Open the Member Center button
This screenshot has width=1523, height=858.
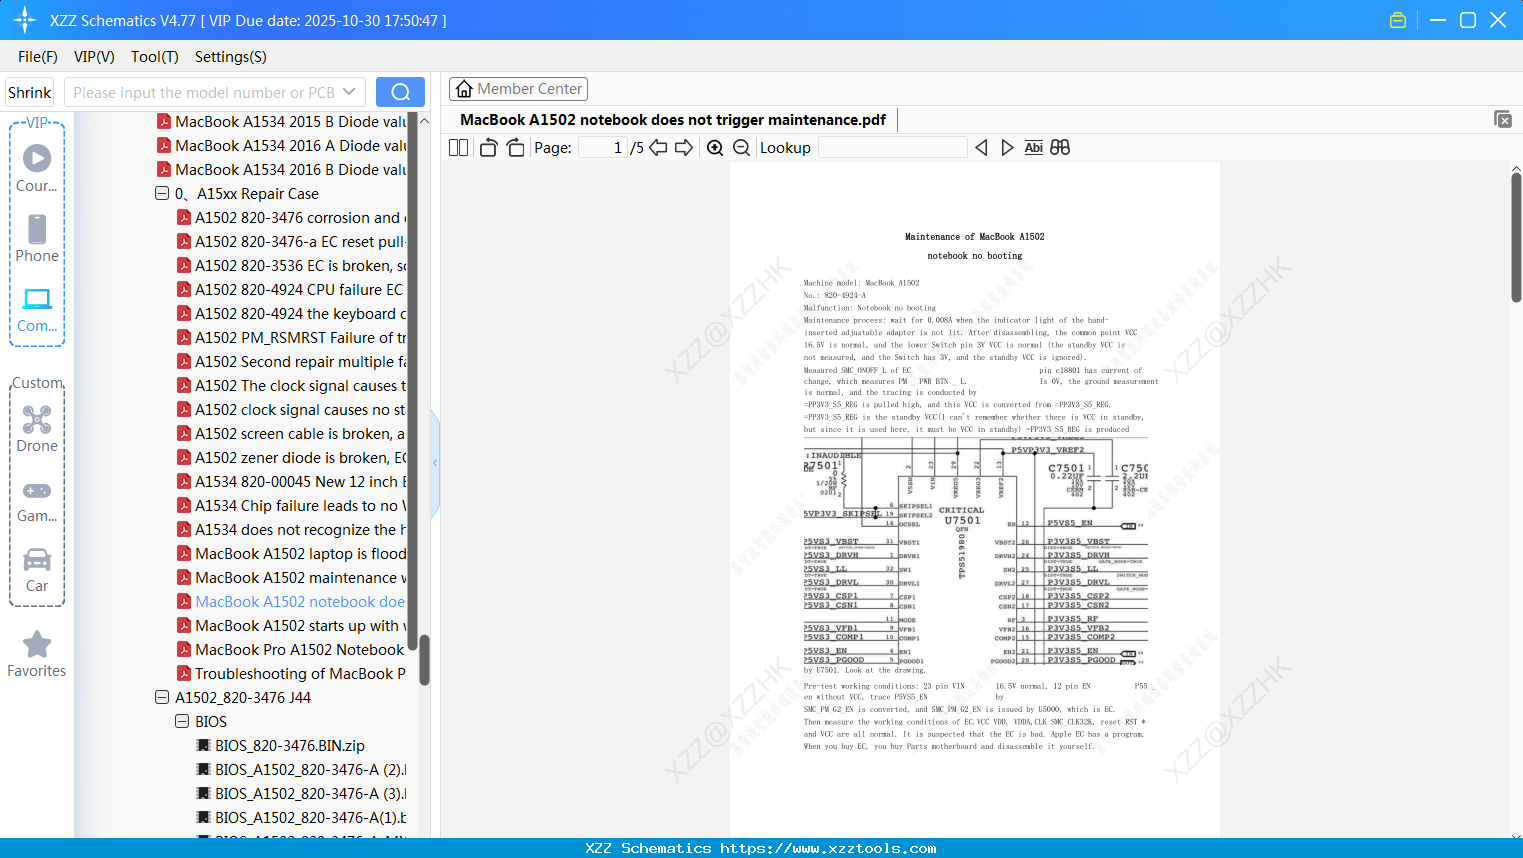[x=518, y=89]
